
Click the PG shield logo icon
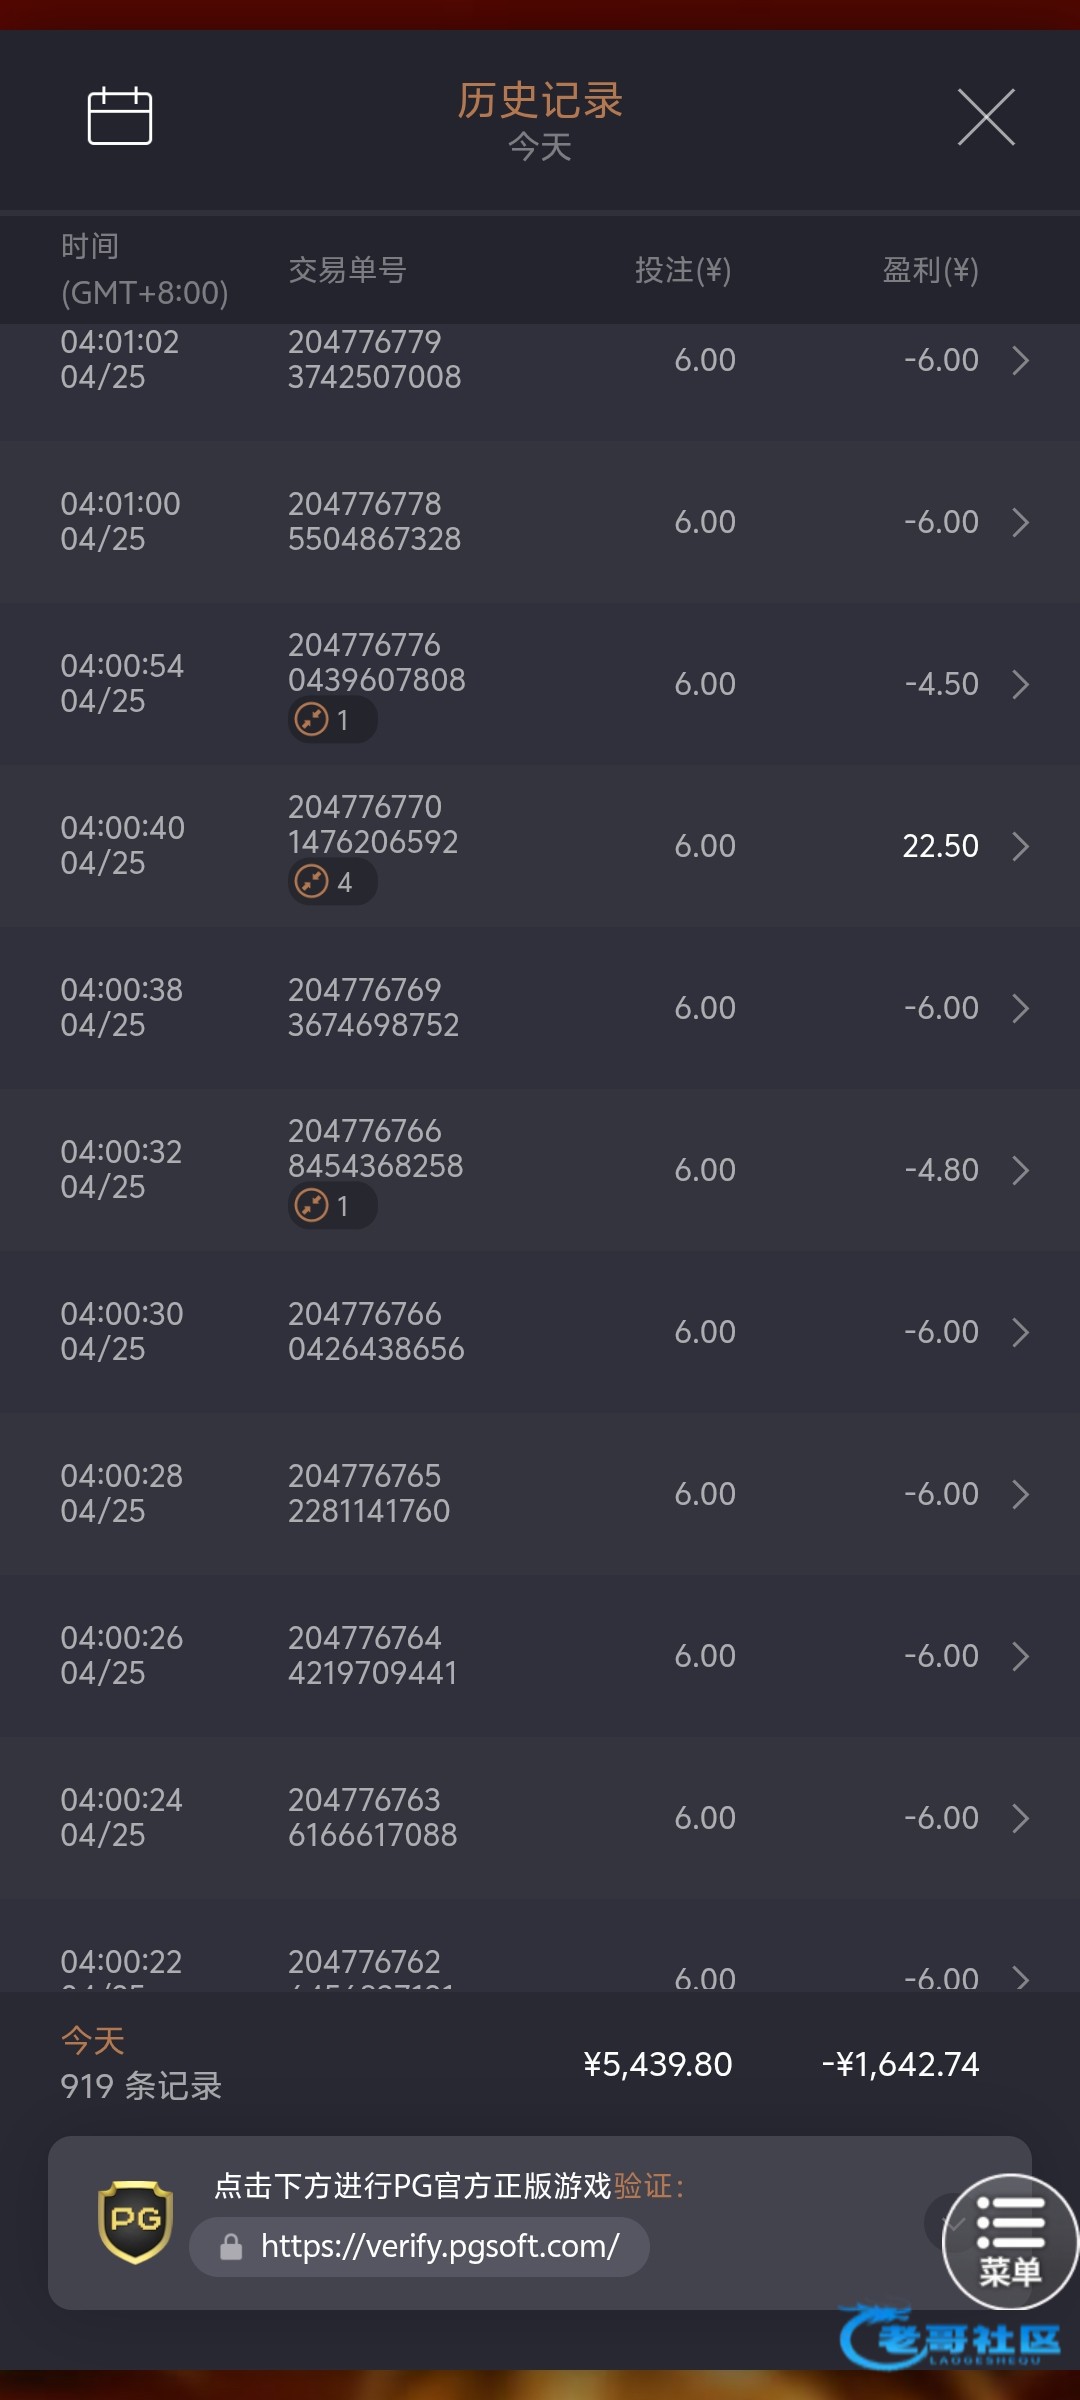click(135, 2221)
